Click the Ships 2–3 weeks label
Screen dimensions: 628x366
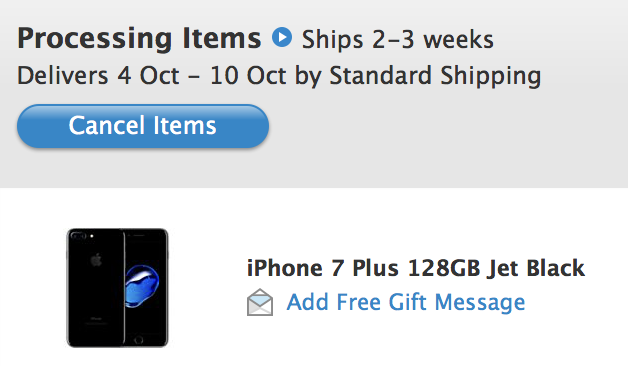[398, 40]
